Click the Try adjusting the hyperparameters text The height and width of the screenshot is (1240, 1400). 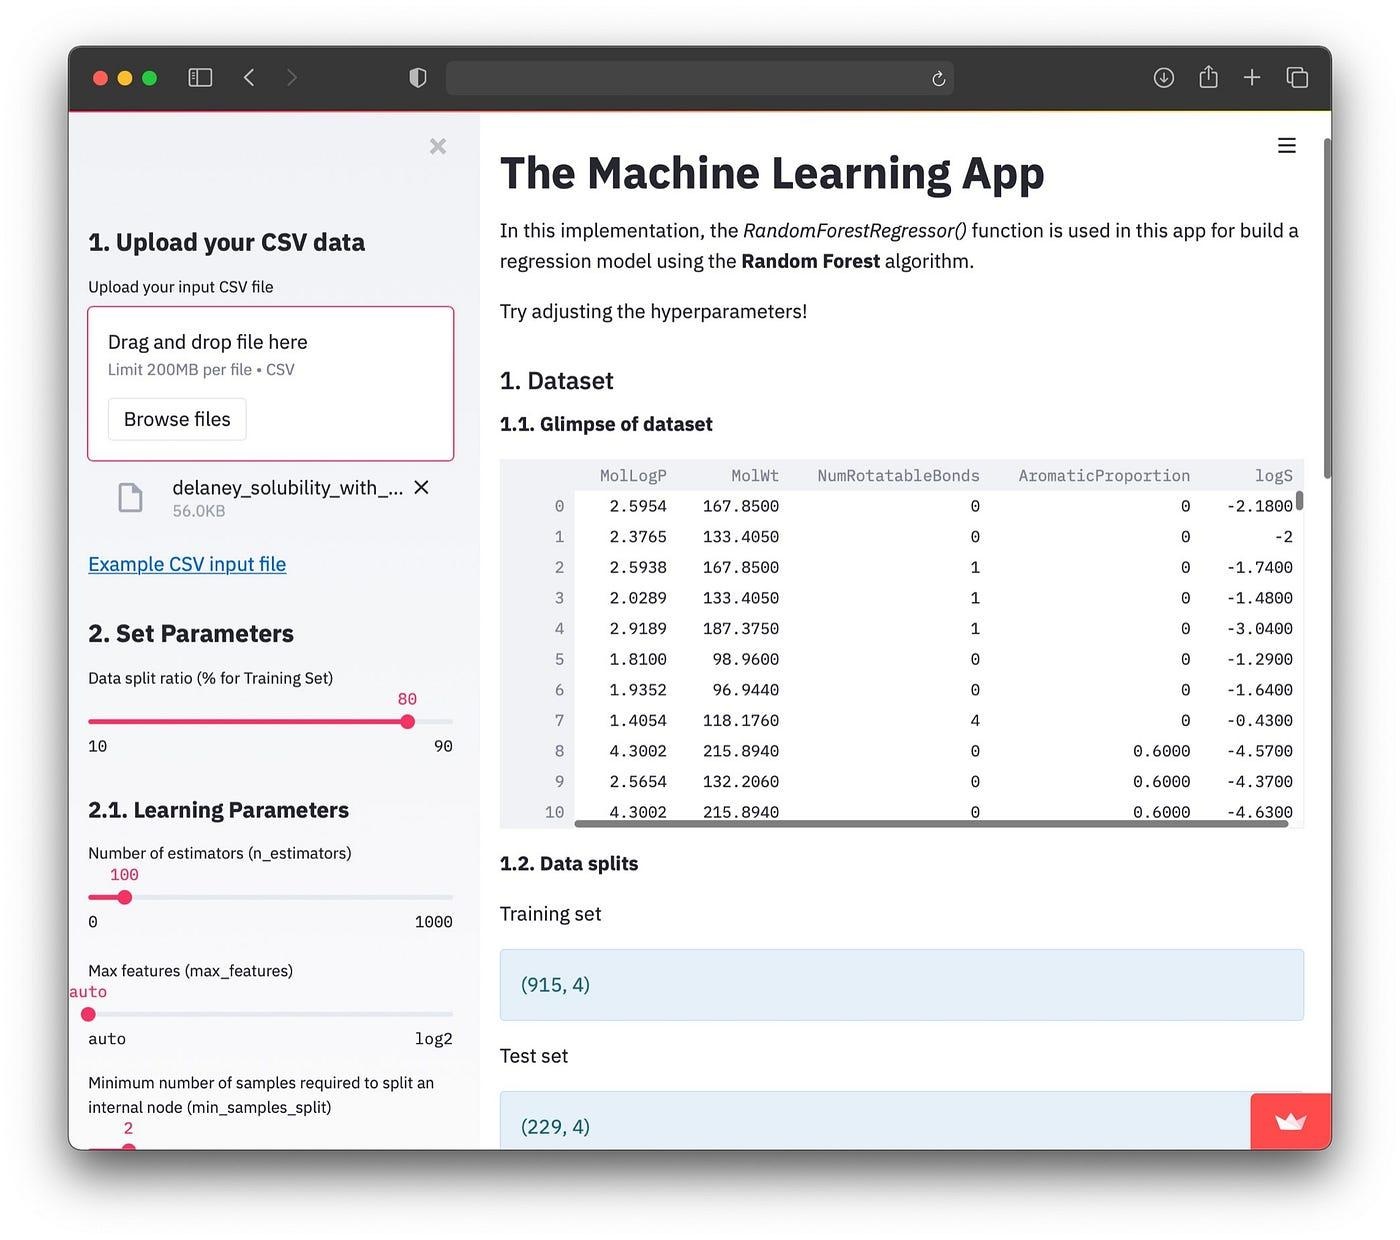(653, 311)
